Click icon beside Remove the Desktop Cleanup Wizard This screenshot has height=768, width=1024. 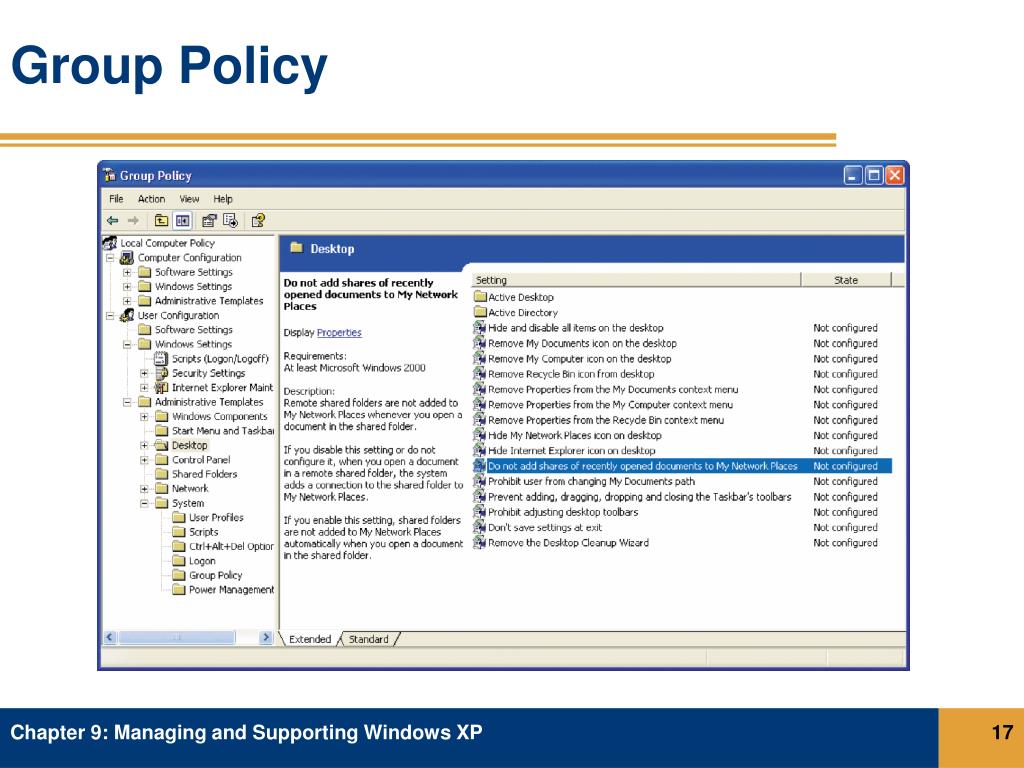coord(480,543)
